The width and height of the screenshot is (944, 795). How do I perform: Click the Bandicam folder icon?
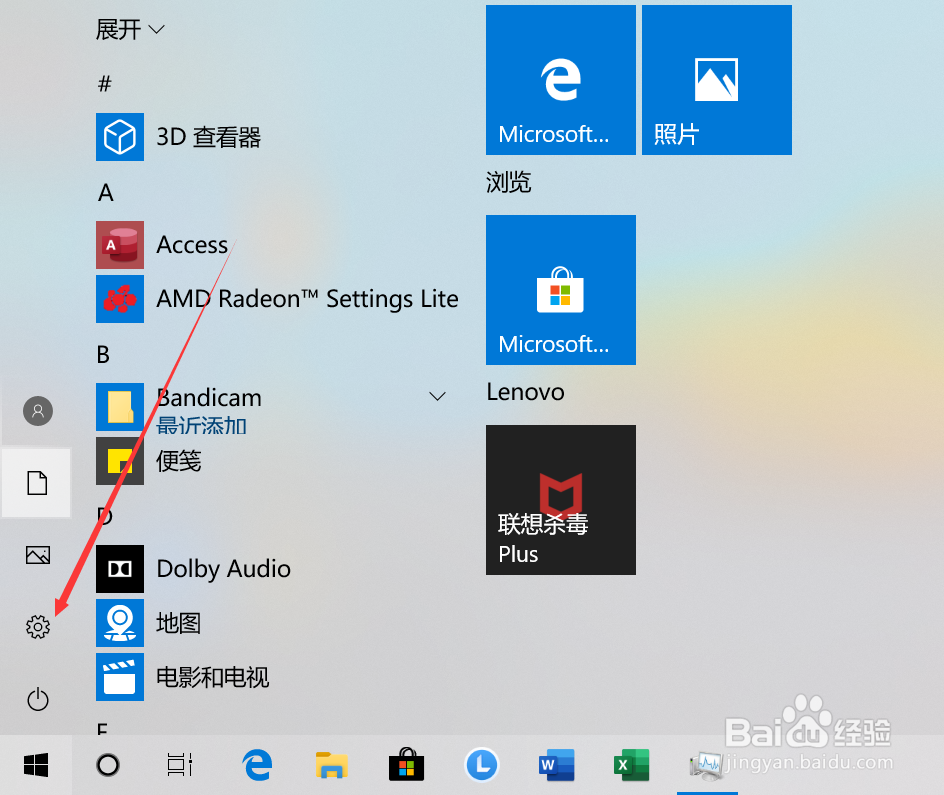[x=120, y=407]
